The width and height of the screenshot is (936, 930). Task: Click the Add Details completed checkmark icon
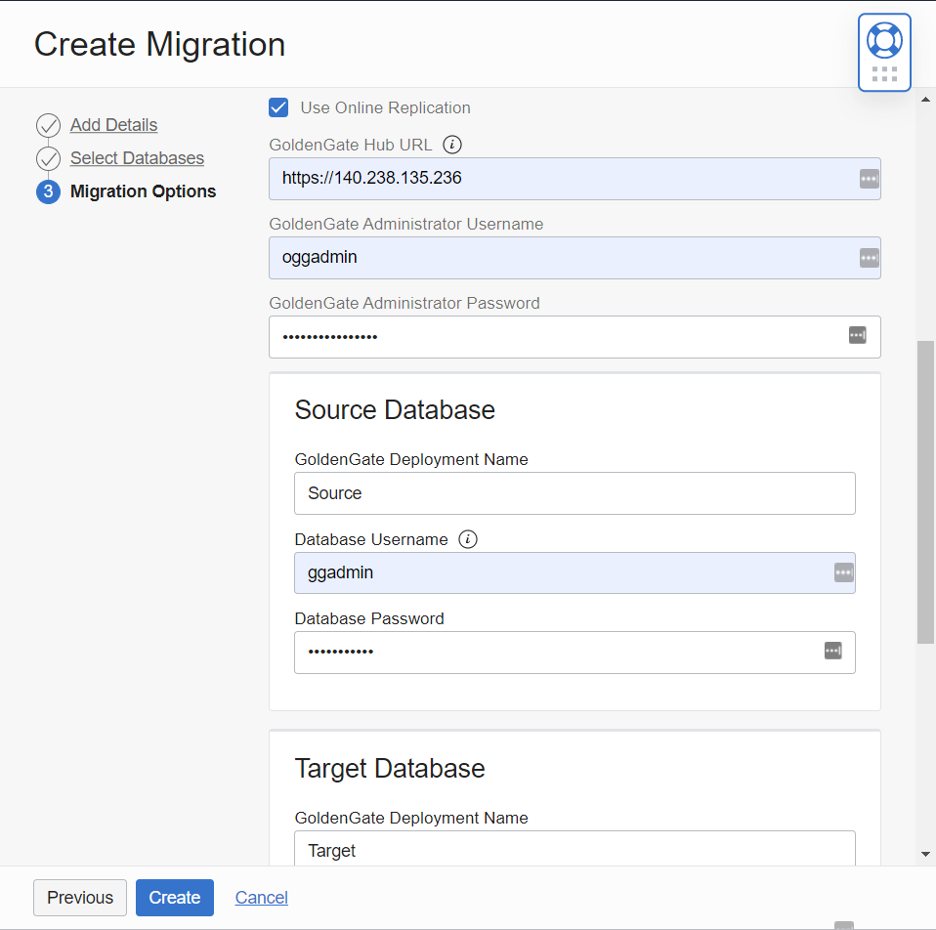[x=48, y=125]
